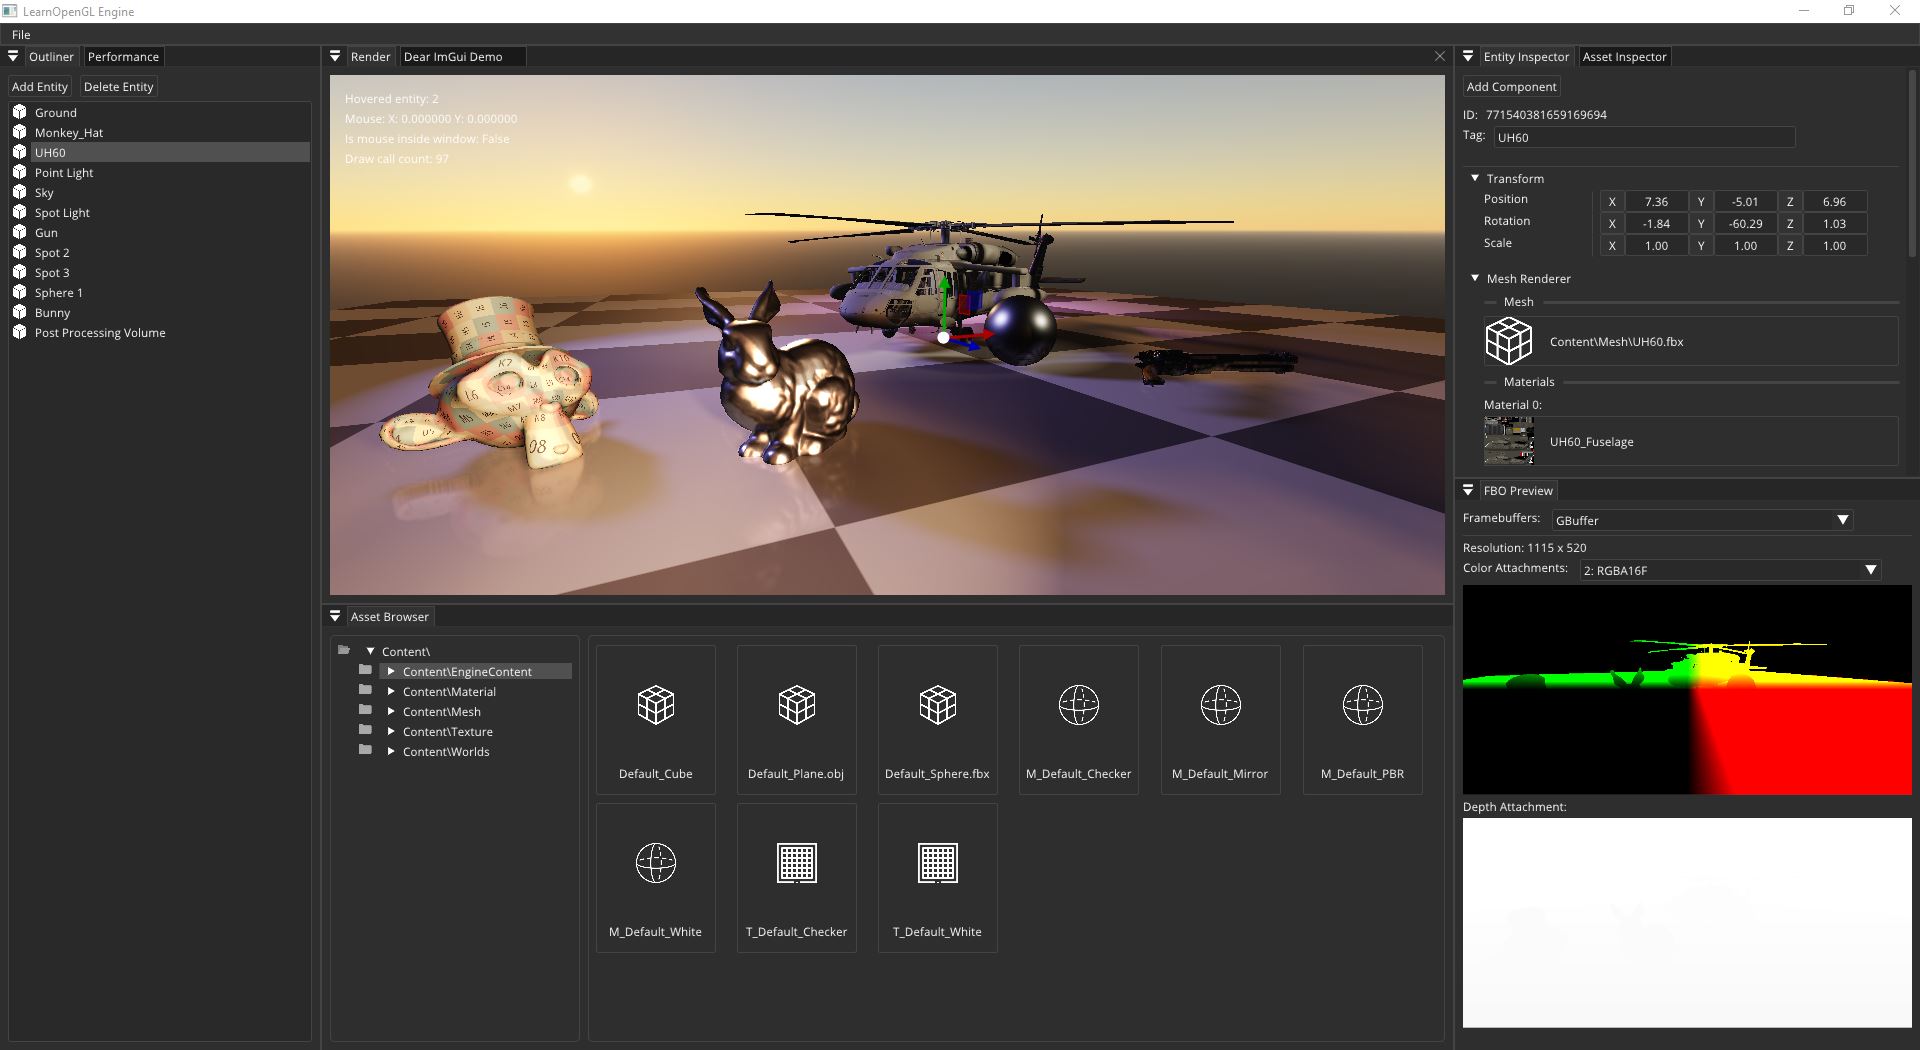Click the GBuffer color attachment preview image

tap(1687, 690)
